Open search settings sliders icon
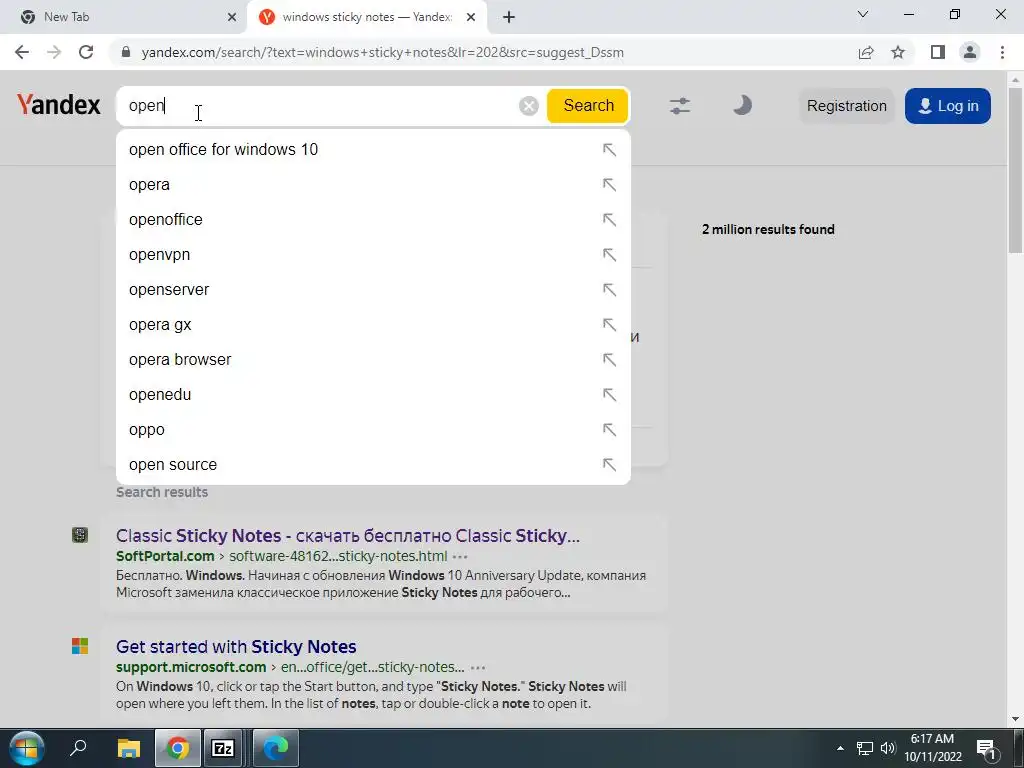This screenshot has height=768, width=1024. 680,106
